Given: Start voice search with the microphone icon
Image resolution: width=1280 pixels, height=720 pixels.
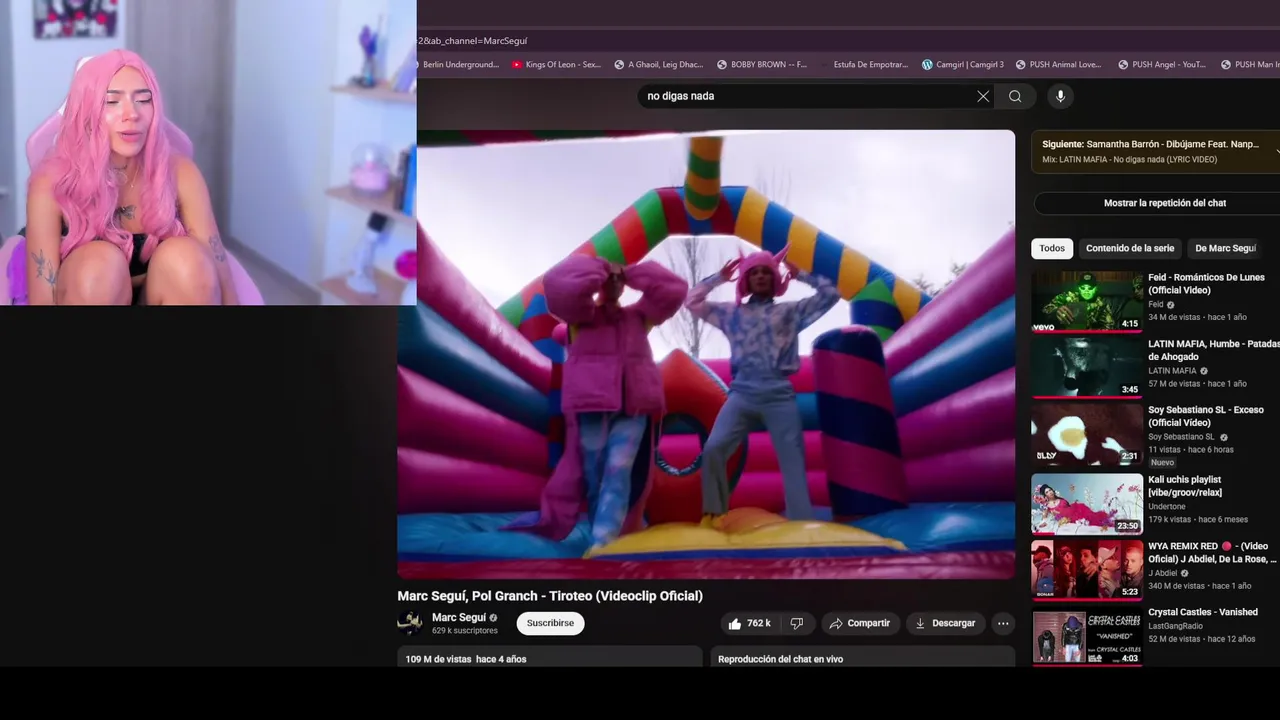Looking at the screenshot, I should [x=1060, y=96].
